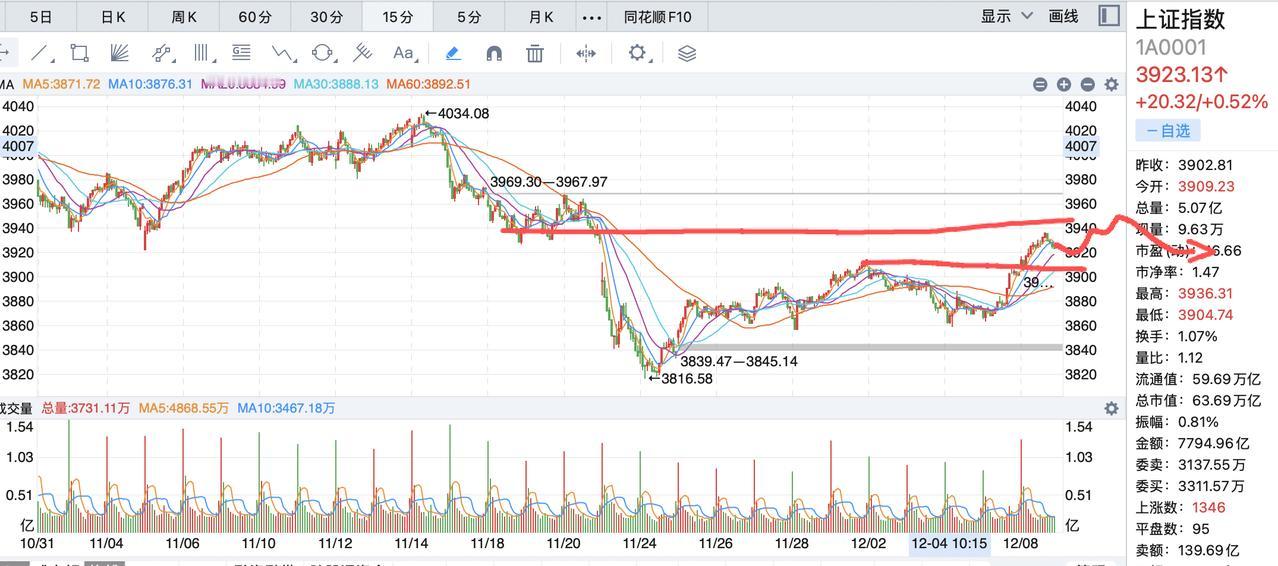Screen dimensions: 1278x566
Task: Click the trash can delete drawings icon
Action: (535, 53)
